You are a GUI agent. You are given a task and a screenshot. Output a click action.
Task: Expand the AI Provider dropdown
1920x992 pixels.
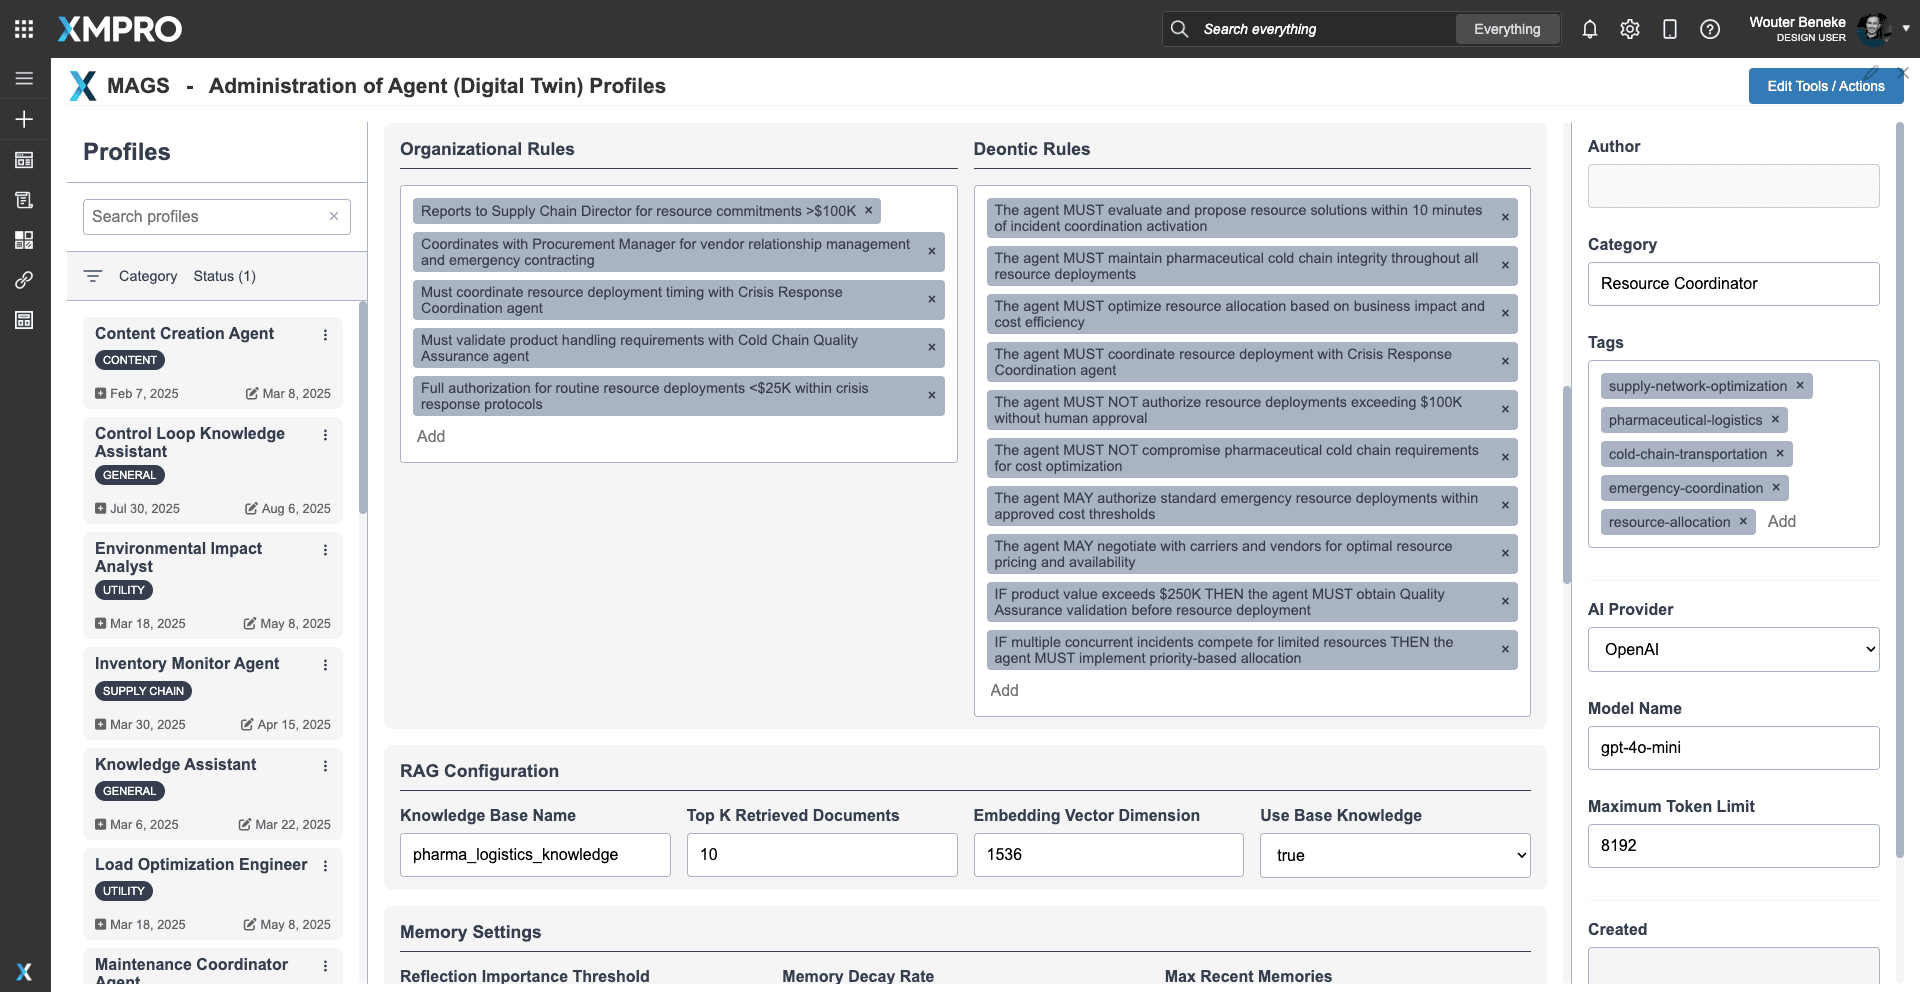pyautogui.click(x=1733, y=650)
